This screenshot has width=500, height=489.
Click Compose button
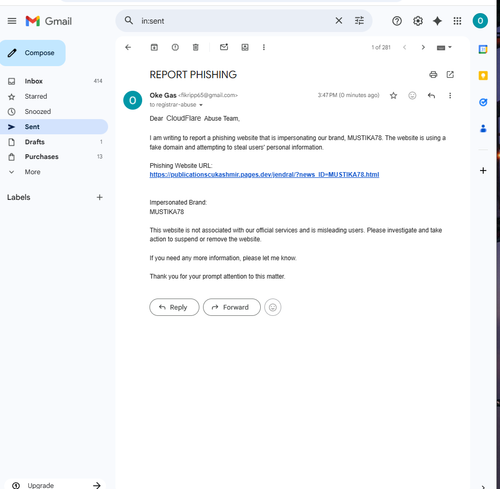(33, 53)
